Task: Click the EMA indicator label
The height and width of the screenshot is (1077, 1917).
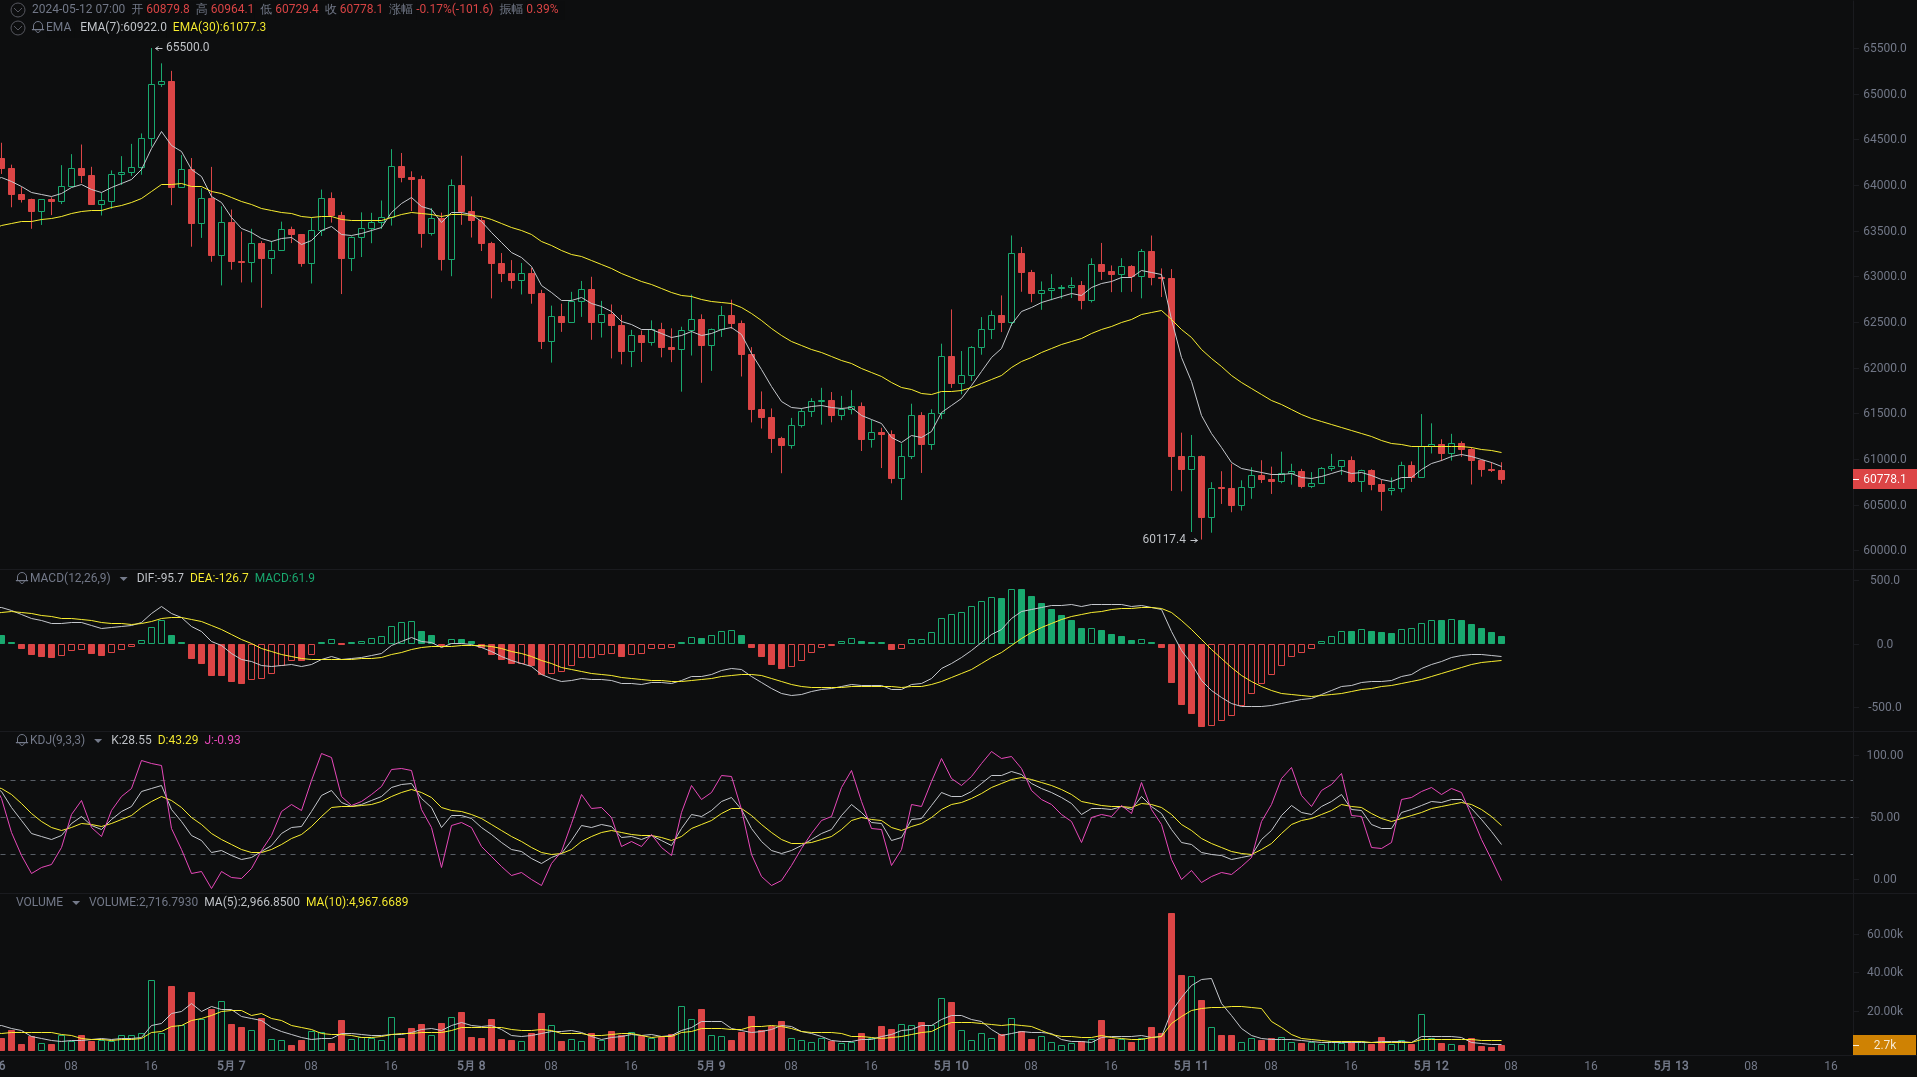Action: point(58,27)
